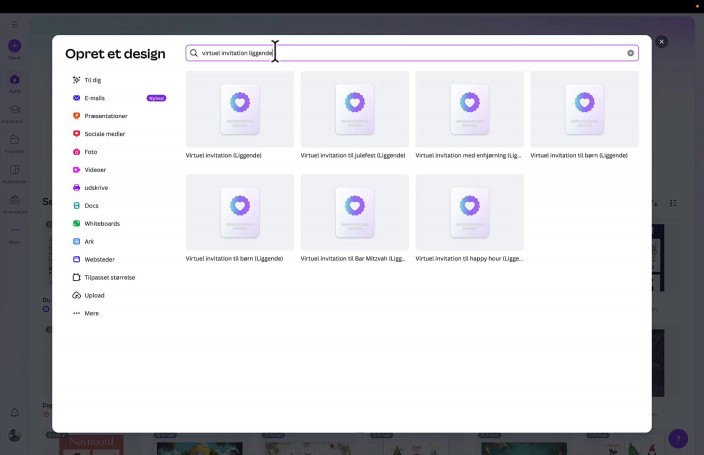Choose the Whiteboards category
Viewport: 704px width, 455px height.
pos(101,224)
